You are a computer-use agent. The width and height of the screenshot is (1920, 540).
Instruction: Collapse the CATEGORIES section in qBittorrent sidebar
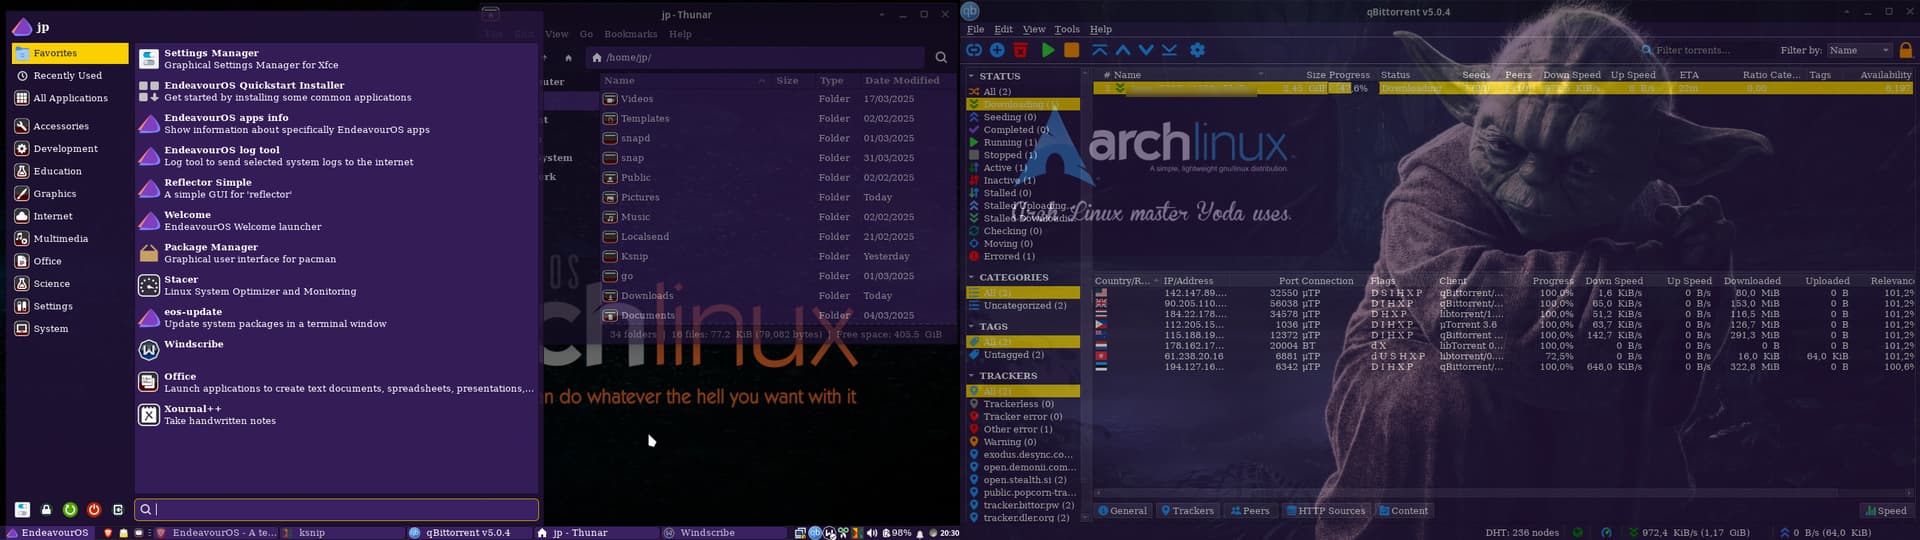(971, 277)
